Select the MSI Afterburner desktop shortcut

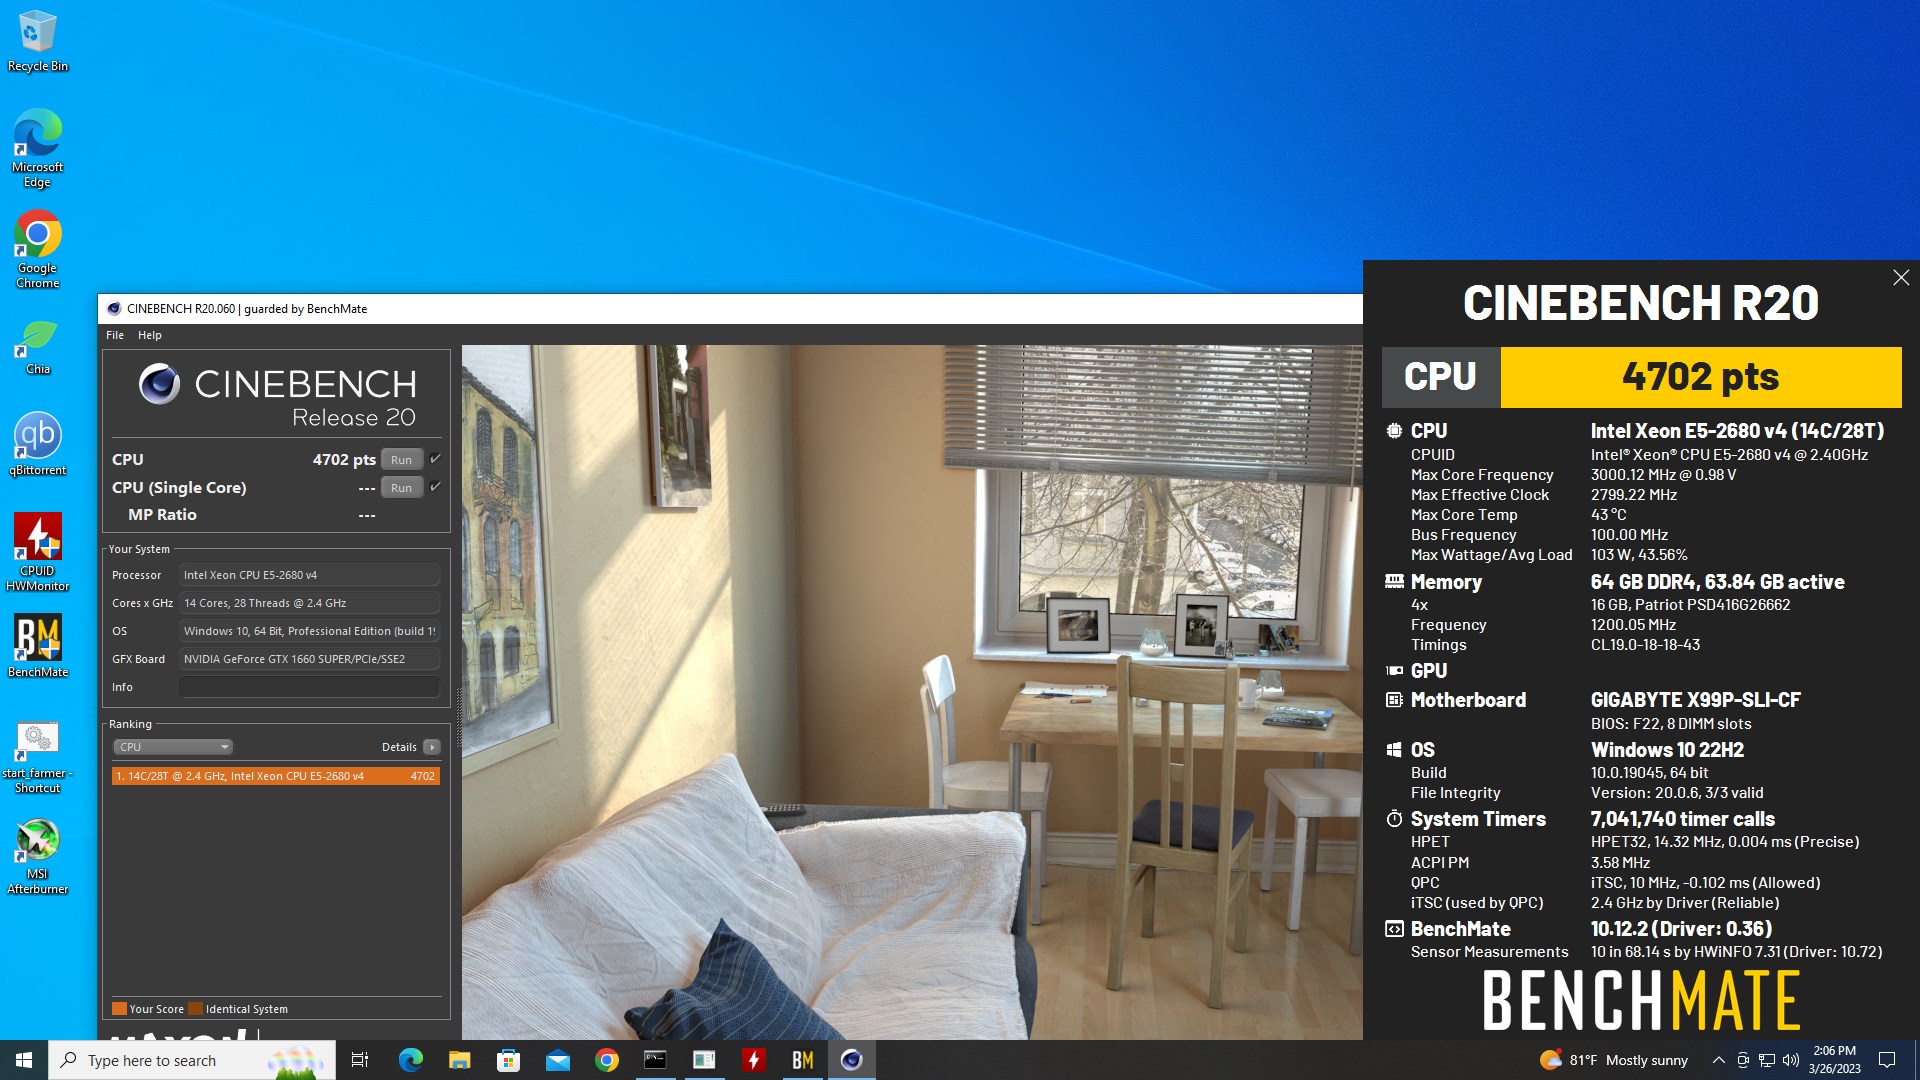[x=37, y=857]
